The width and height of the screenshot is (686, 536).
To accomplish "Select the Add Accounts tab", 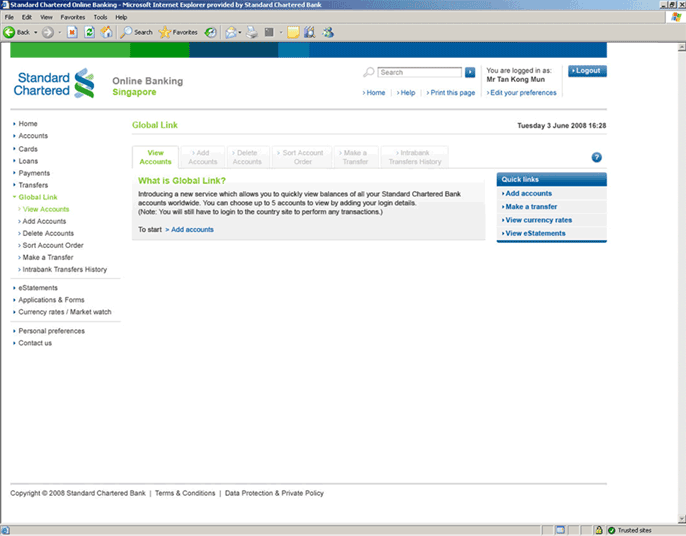I will pos(203,157).
